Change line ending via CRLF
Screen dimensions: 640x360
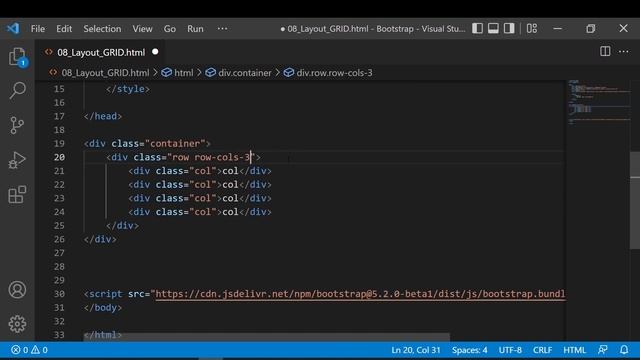click(x=542, y=350)
